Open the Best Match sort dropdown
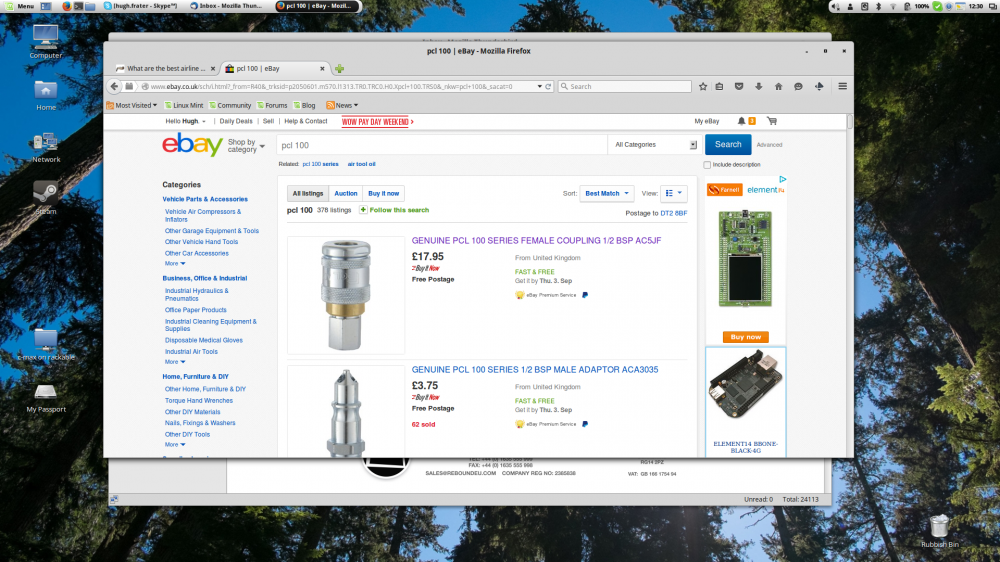This screenshot has width=1000, height=562. pyautogui.click(x=607, y=193)
